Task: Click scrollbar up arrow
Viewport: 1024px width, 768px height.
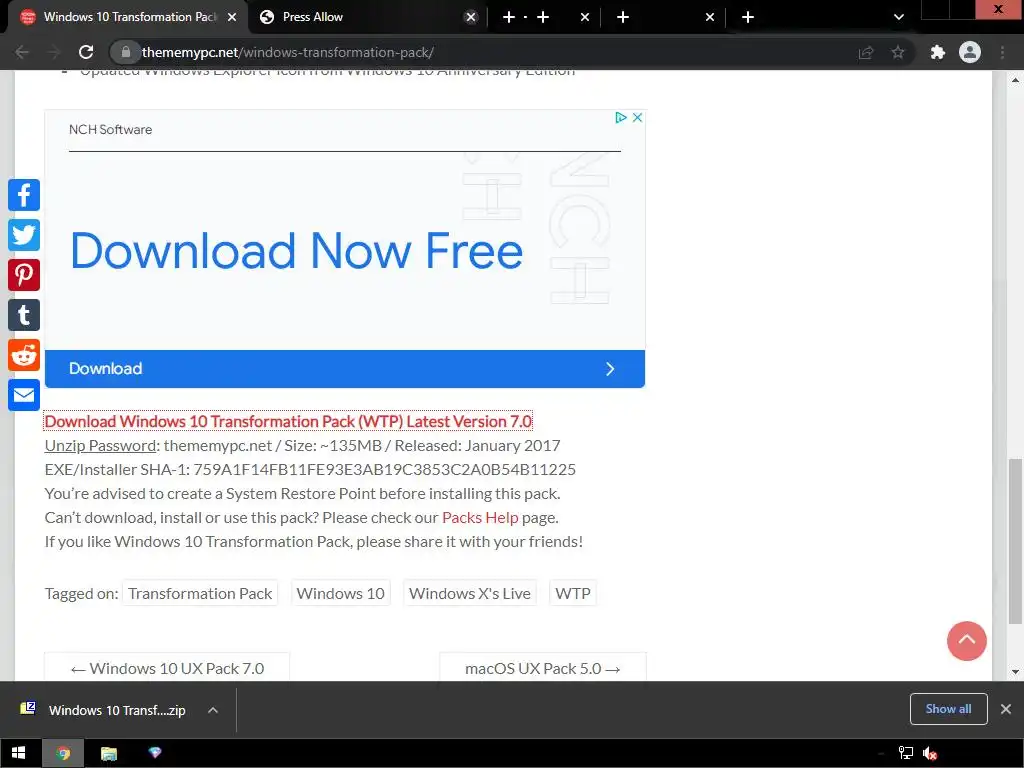Action: coord(1016,80)
